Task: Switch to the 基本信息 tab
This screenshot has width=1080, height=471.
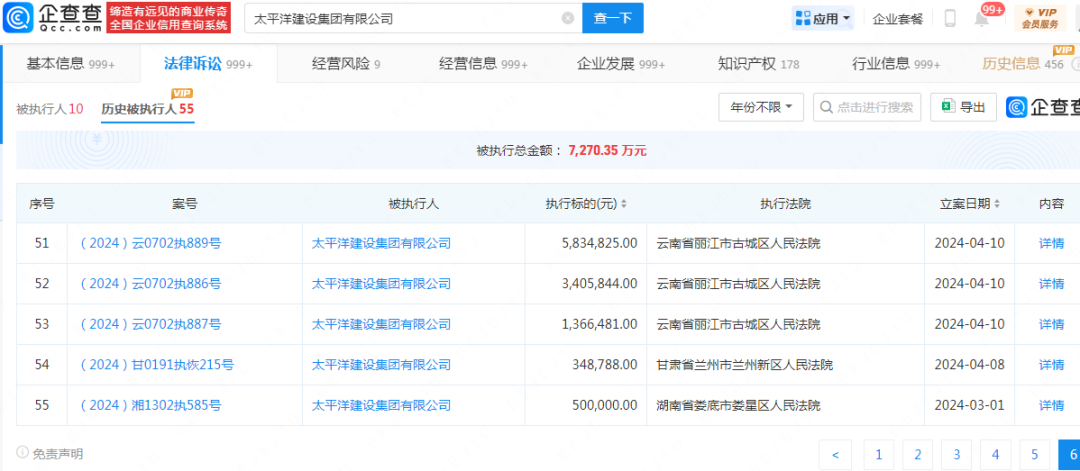Action: pos(70,64)
